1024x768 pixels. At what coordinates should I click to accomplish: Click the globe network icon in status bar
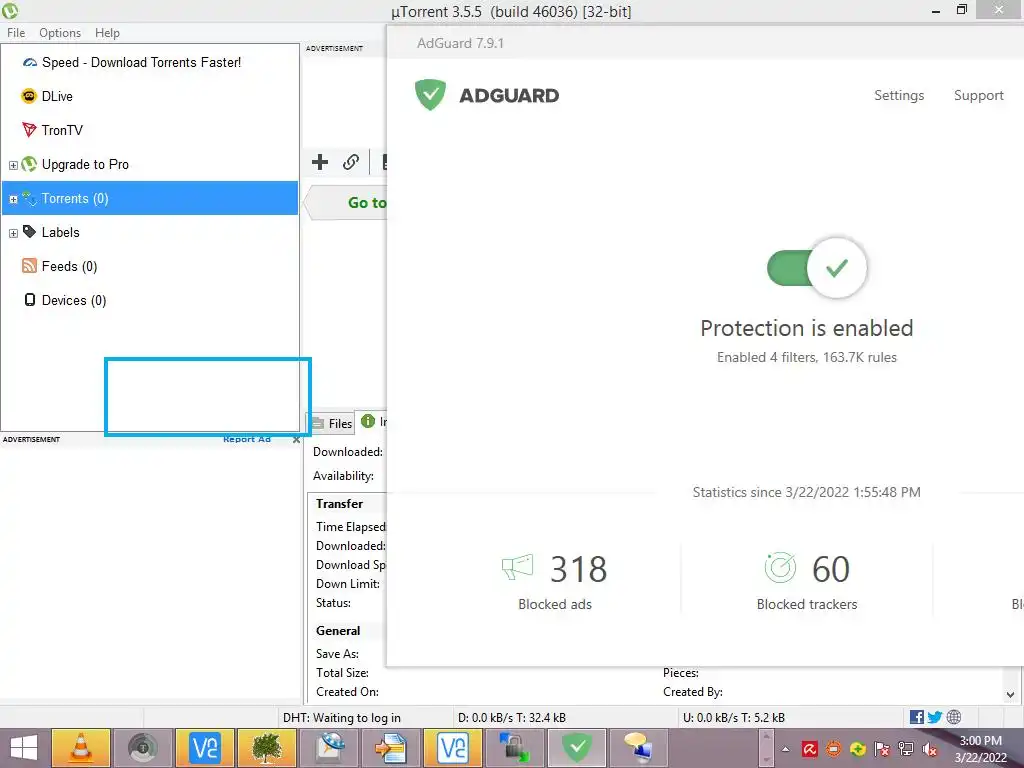(953, 717)
